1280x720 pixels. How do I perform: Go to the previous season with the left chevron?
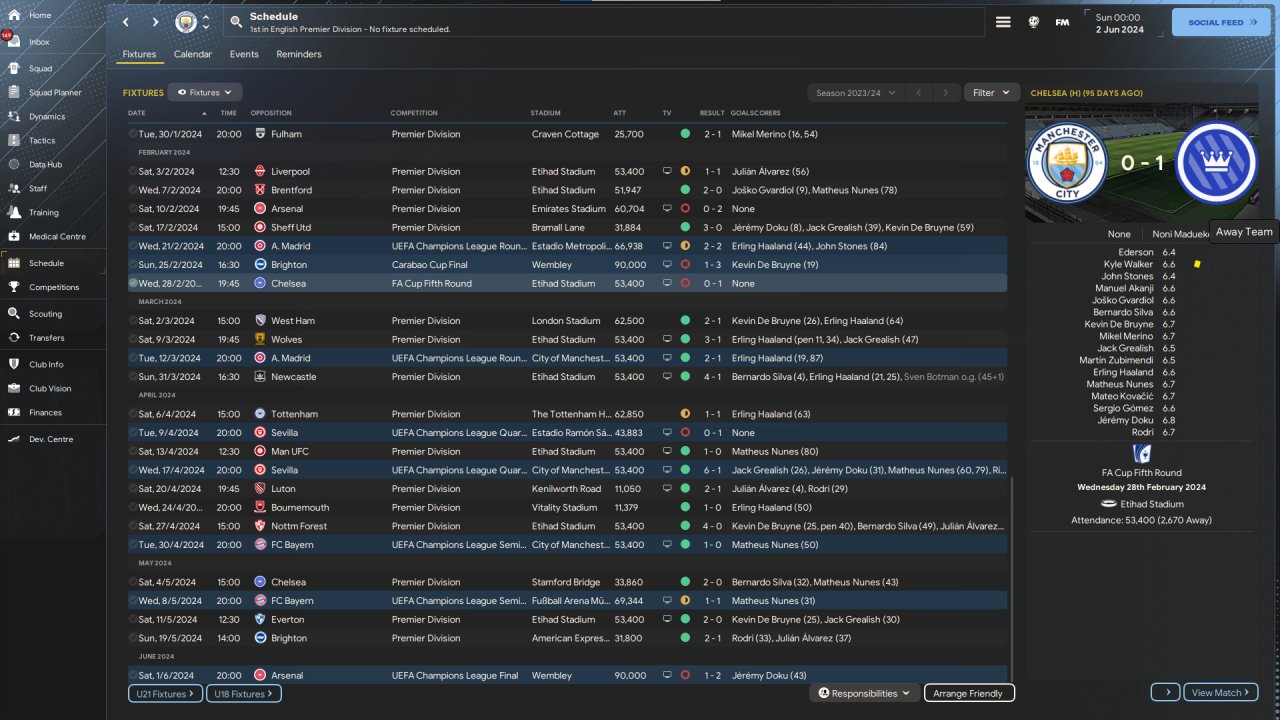pos(919,92)
